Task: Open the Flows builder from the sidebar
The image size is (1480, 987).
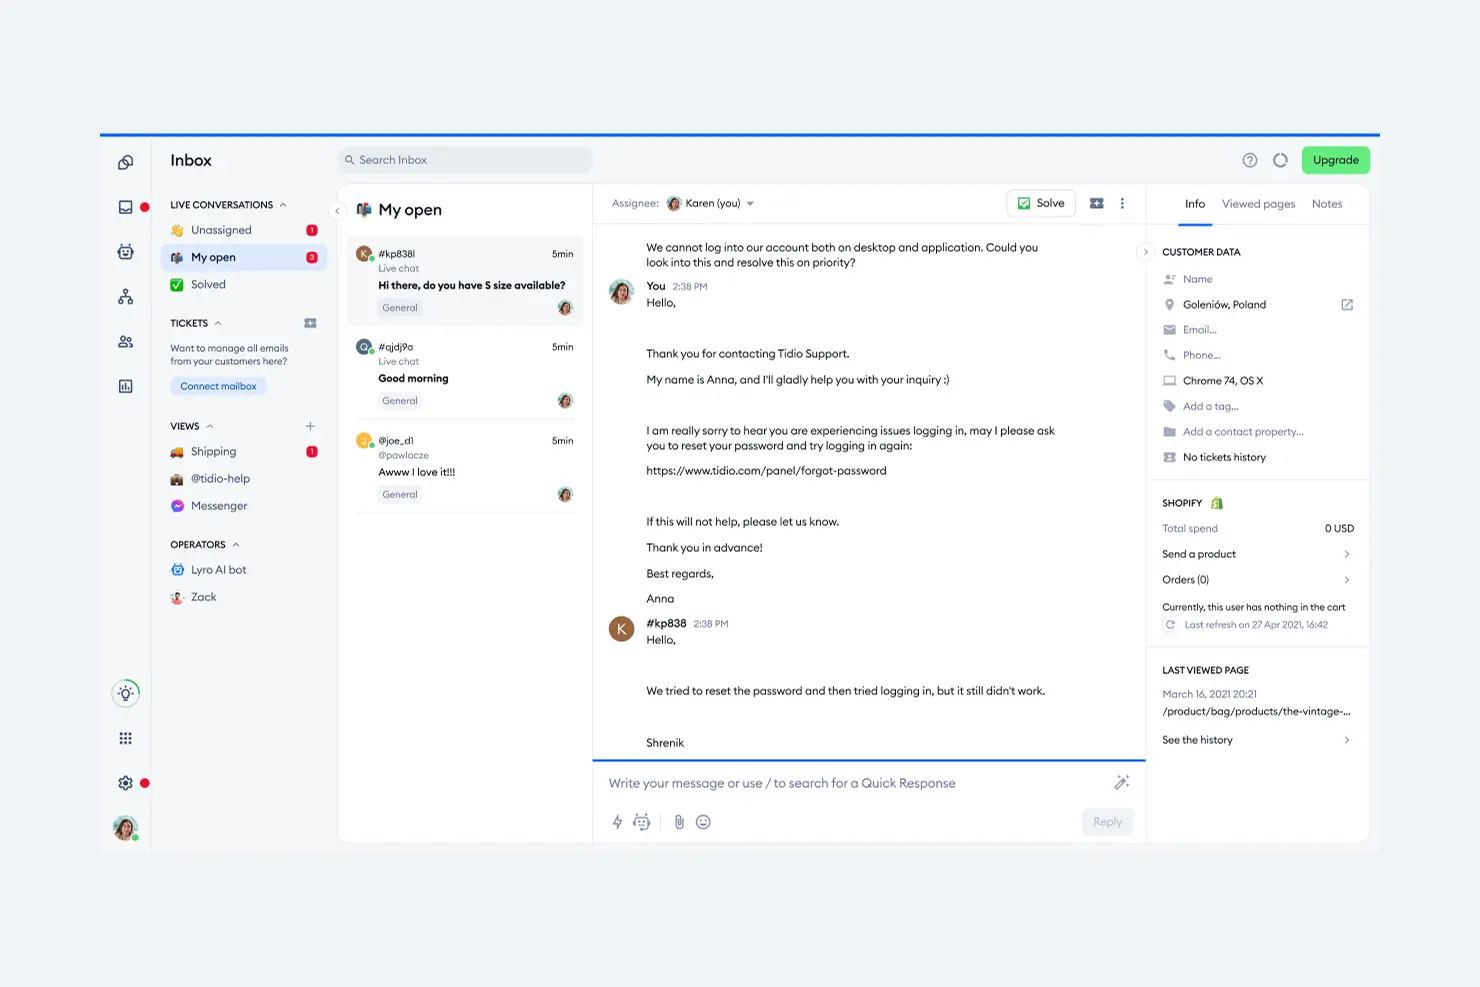Action: coord(125,296)
